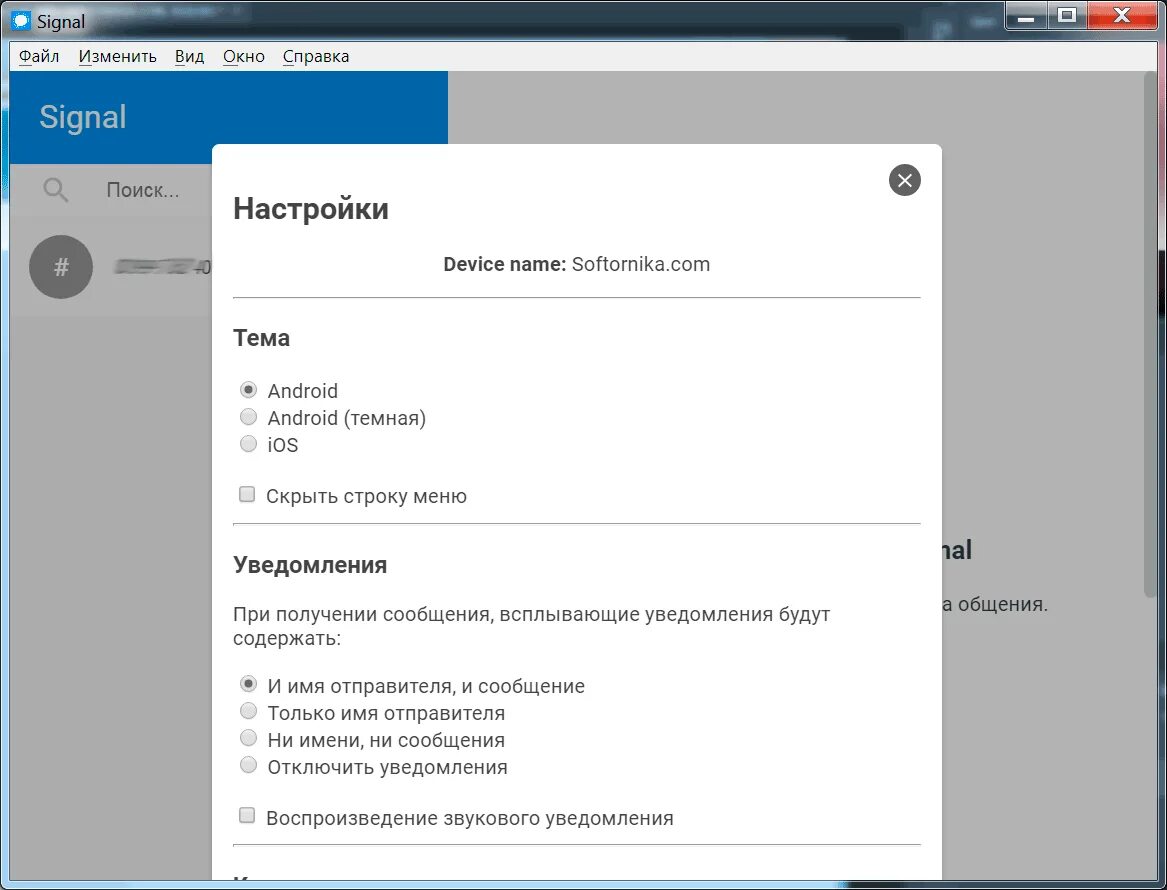
Task: Click the vertical scrollbar on the right
Action: coord(1151,333)
